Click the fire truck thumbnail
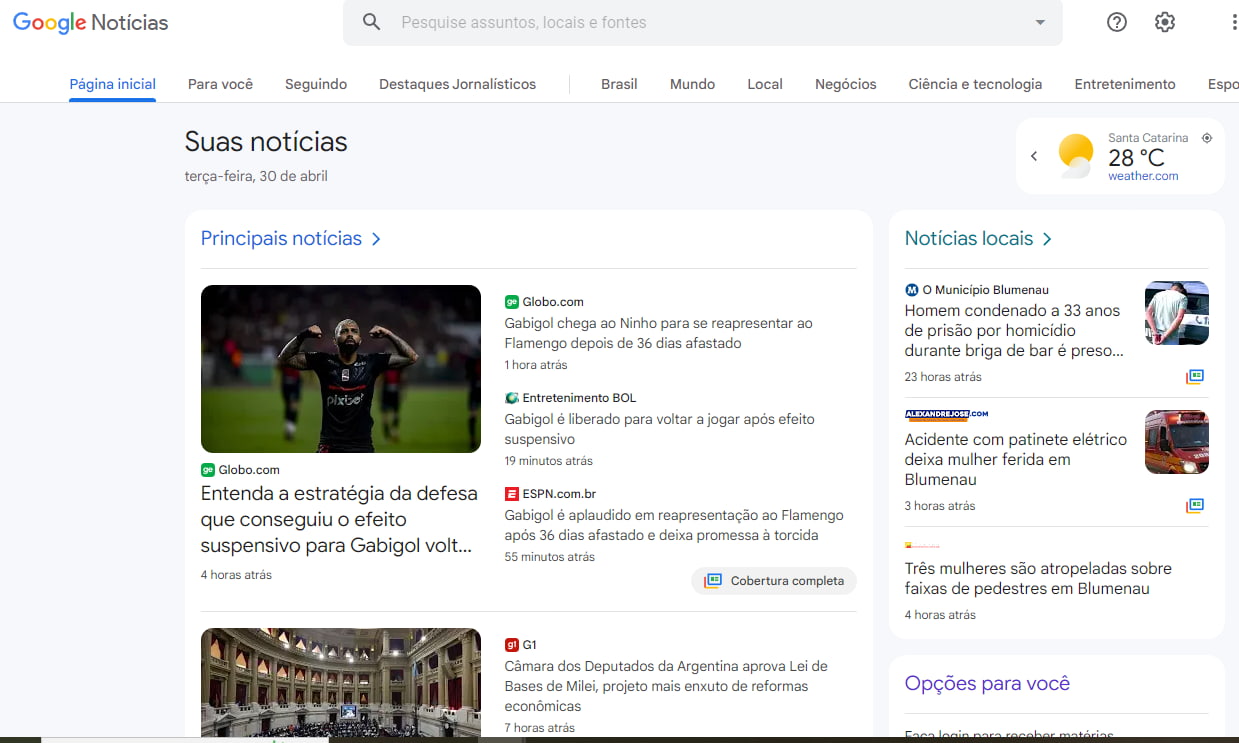 pyautogui.click(x=1177, y=442)
